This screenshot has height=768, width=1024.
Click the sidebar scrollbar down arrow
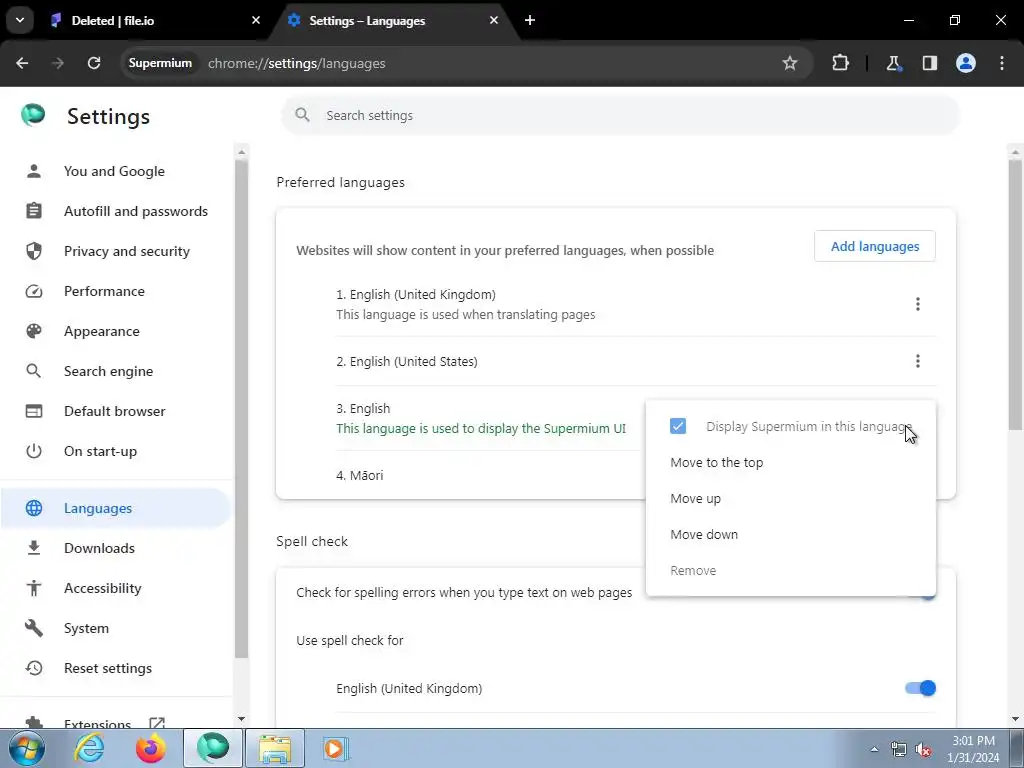[x=241, y=719]
